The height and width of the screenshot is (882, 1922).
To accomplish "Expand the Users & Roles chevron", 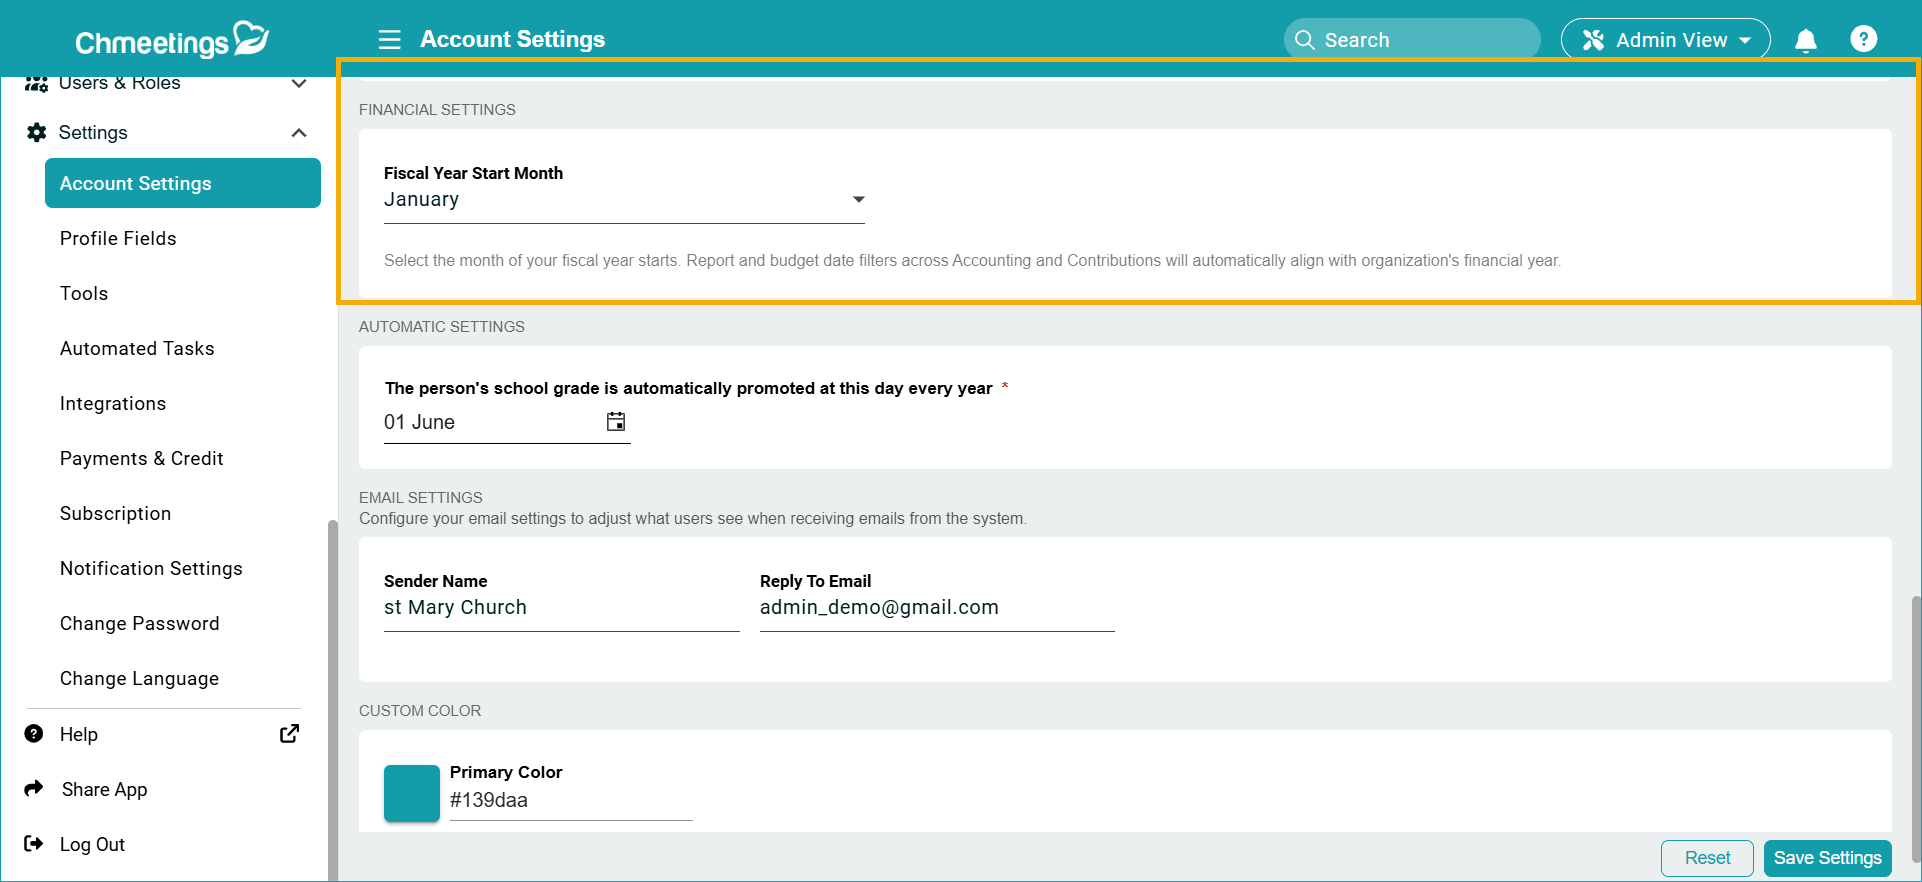I will 299,83.
